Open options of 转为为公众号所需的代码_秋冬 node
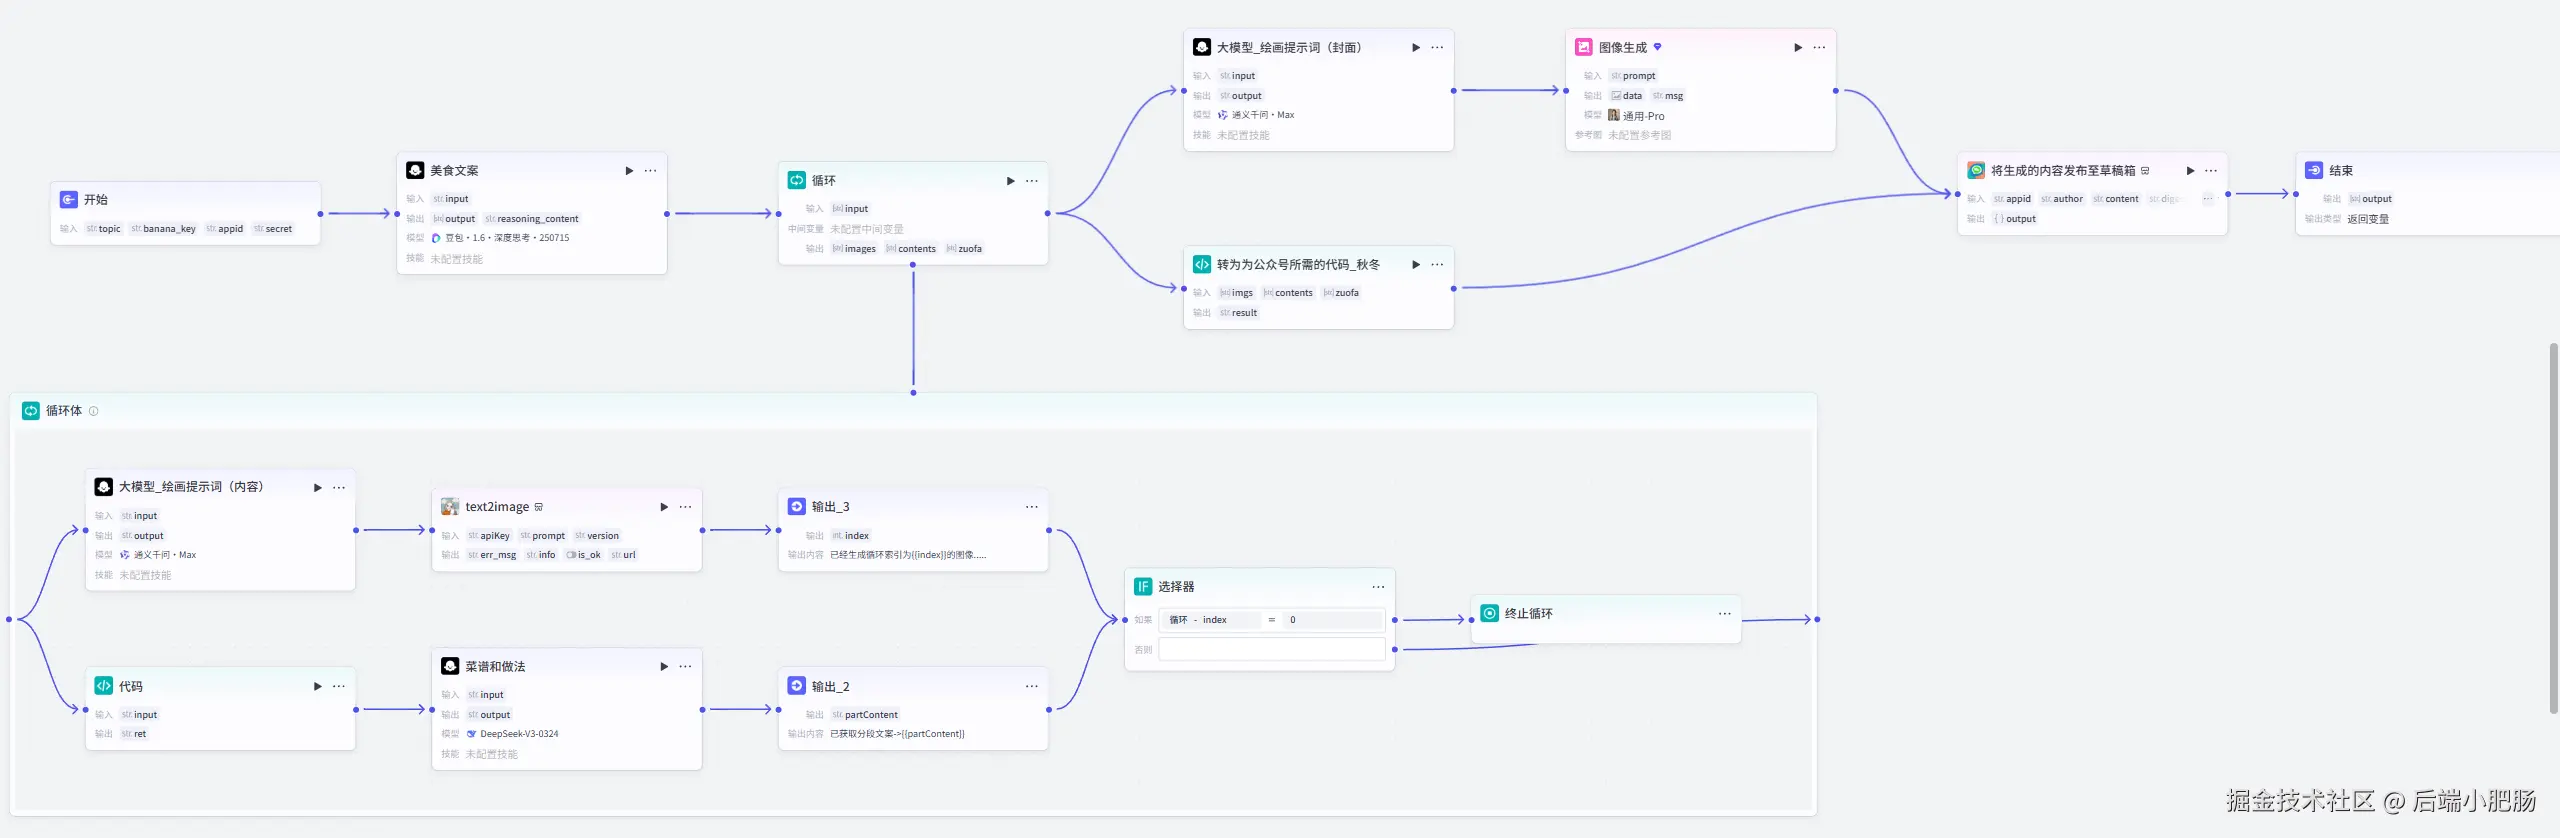The height and width of the screenshot is (838, 2560). (1437, 265)
